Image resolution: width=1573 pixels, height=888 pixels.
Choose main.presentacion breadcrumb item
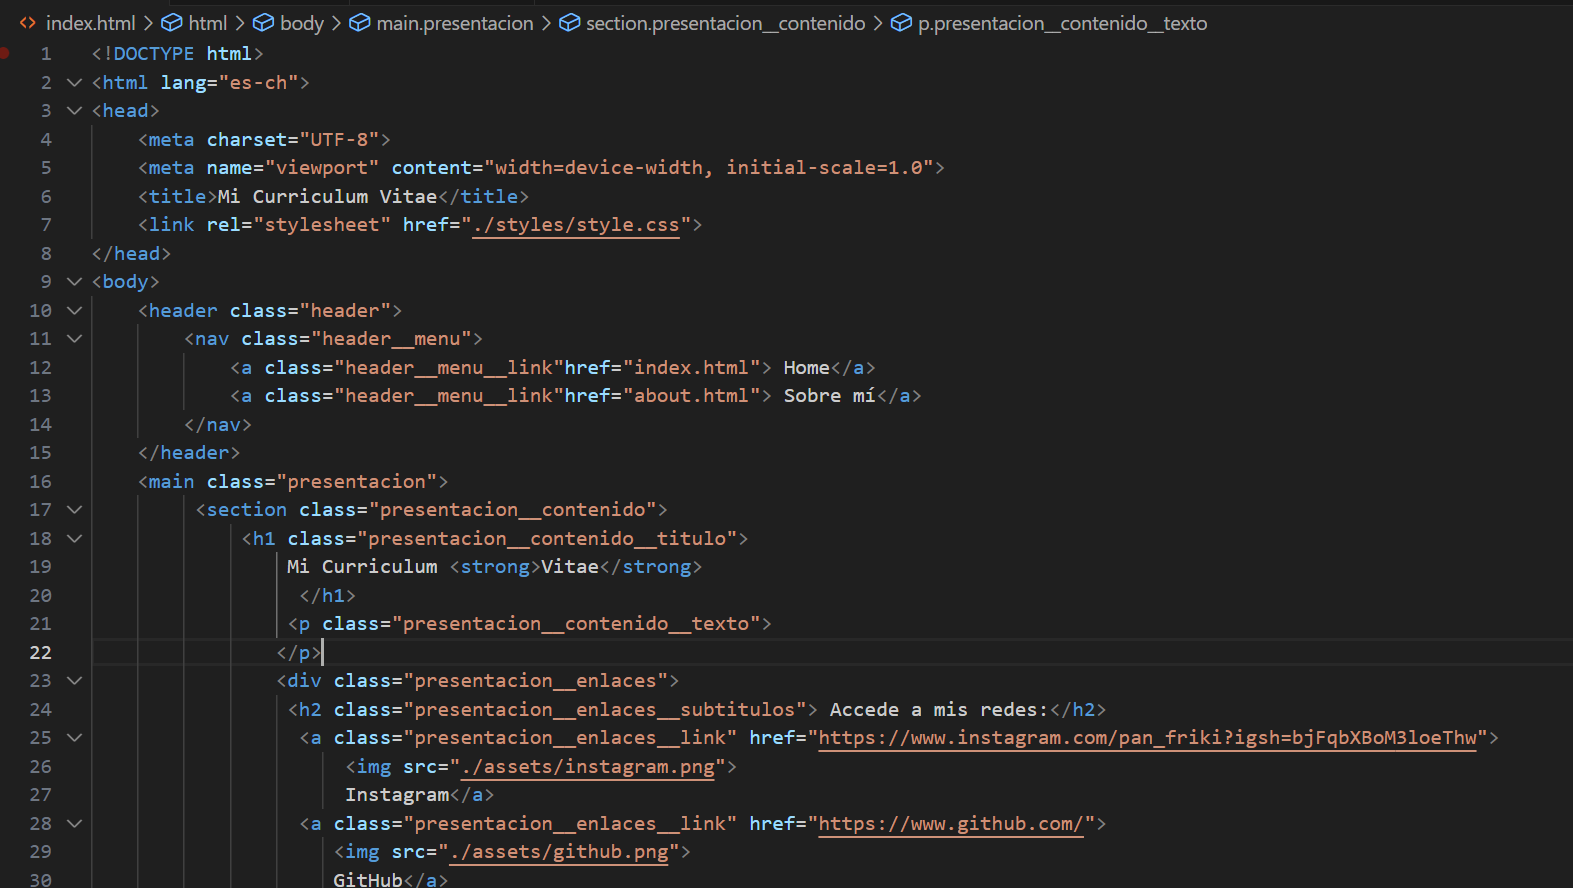pos(455,23)
